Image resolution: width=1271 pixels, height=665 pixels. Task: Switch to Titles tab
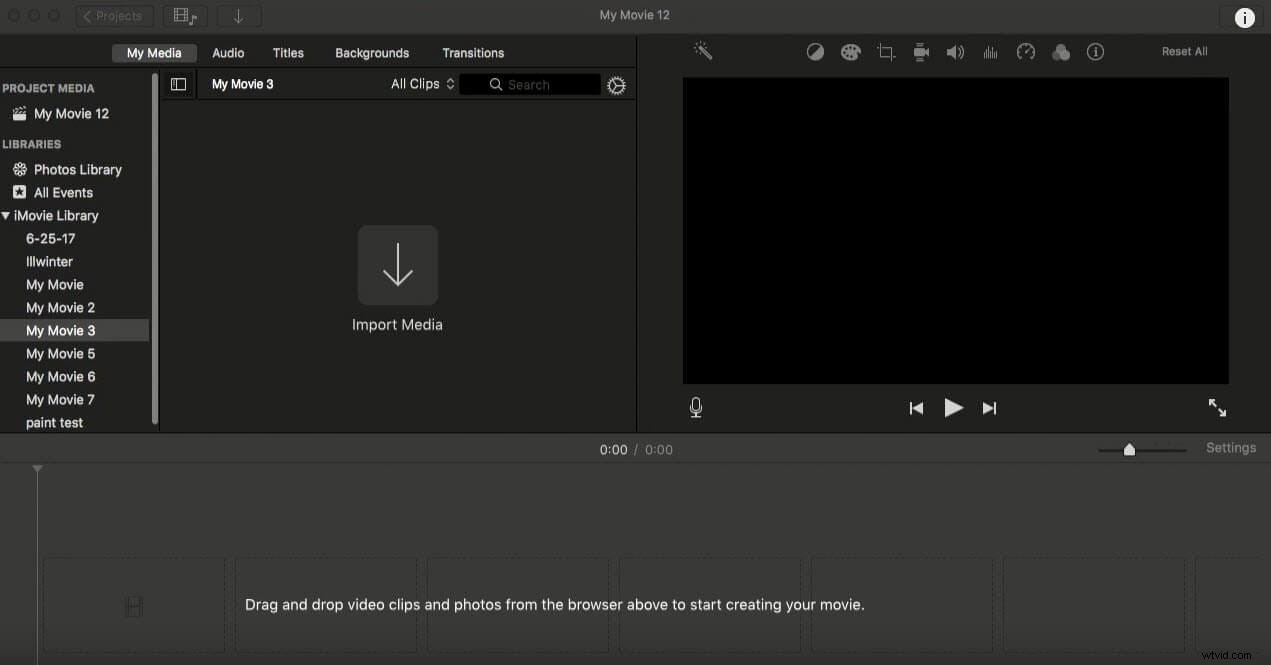click(288, 53)
